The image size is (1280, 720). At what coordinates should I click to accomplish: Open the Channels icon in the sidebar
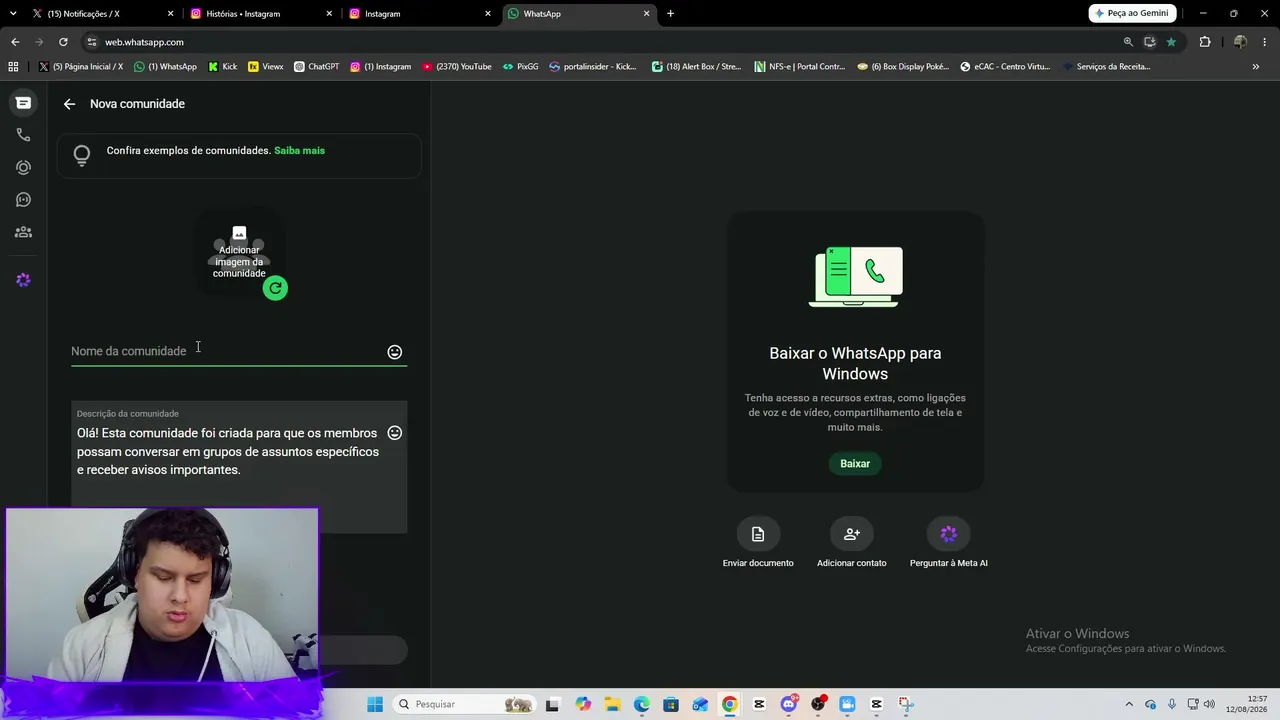pyautogui.click(x=23, y=200)
